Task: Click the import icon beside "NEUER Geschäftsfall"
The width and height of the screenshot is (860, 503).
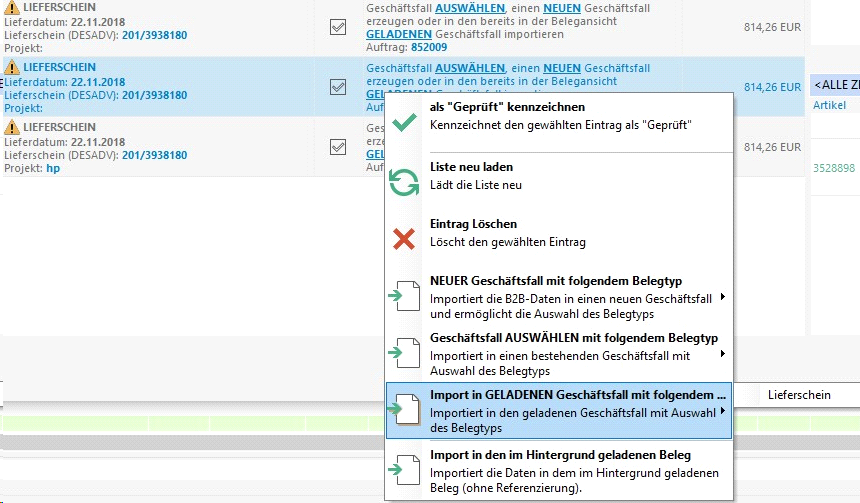Action: 404,297
